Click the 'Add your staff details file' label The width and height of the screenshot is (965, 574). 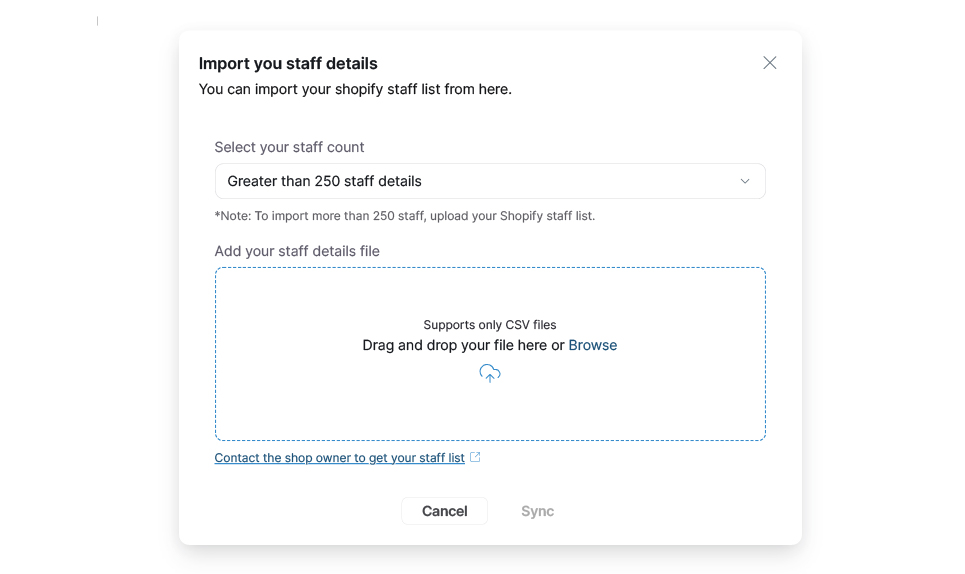pos(297,251)
